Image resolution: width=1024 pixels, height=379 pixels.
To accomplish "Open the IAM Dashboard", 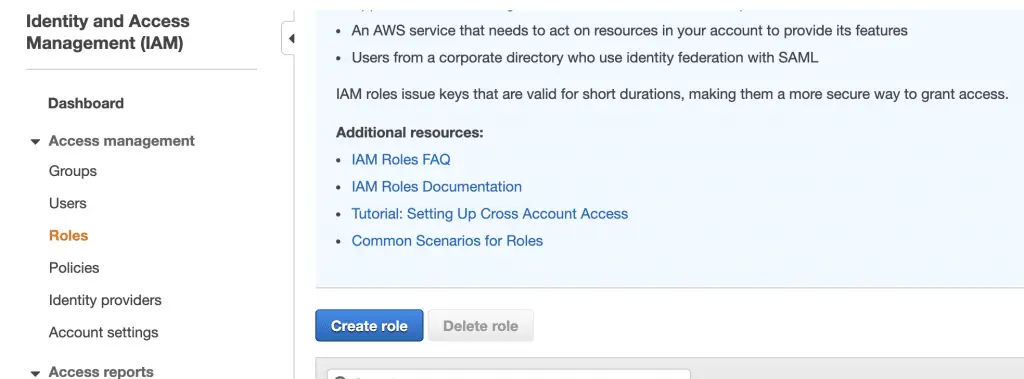I will click(x=86, y=103).
